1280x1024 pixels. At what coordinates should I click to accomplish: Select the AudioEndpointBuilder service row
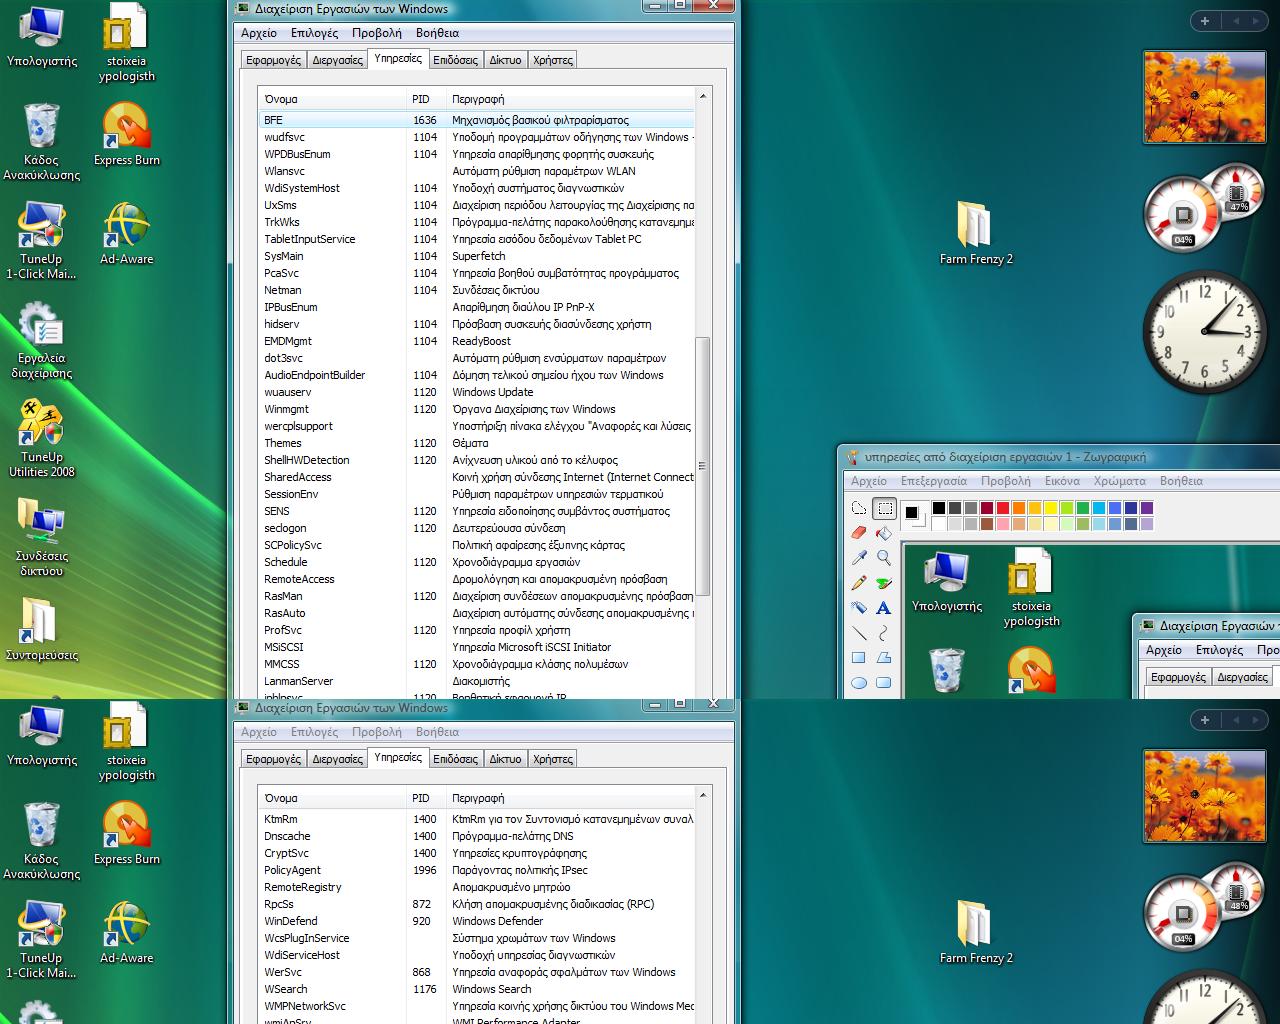(x=476, y=375)
